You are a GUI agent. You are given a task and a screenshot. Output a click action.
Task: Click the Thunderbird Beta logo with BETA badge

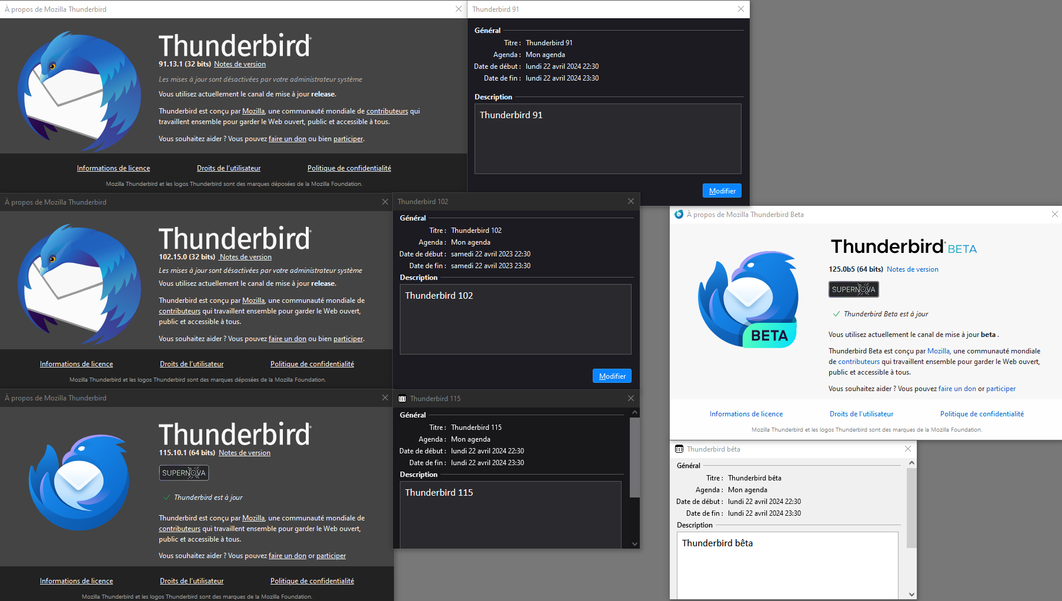(x=747, y=300)
